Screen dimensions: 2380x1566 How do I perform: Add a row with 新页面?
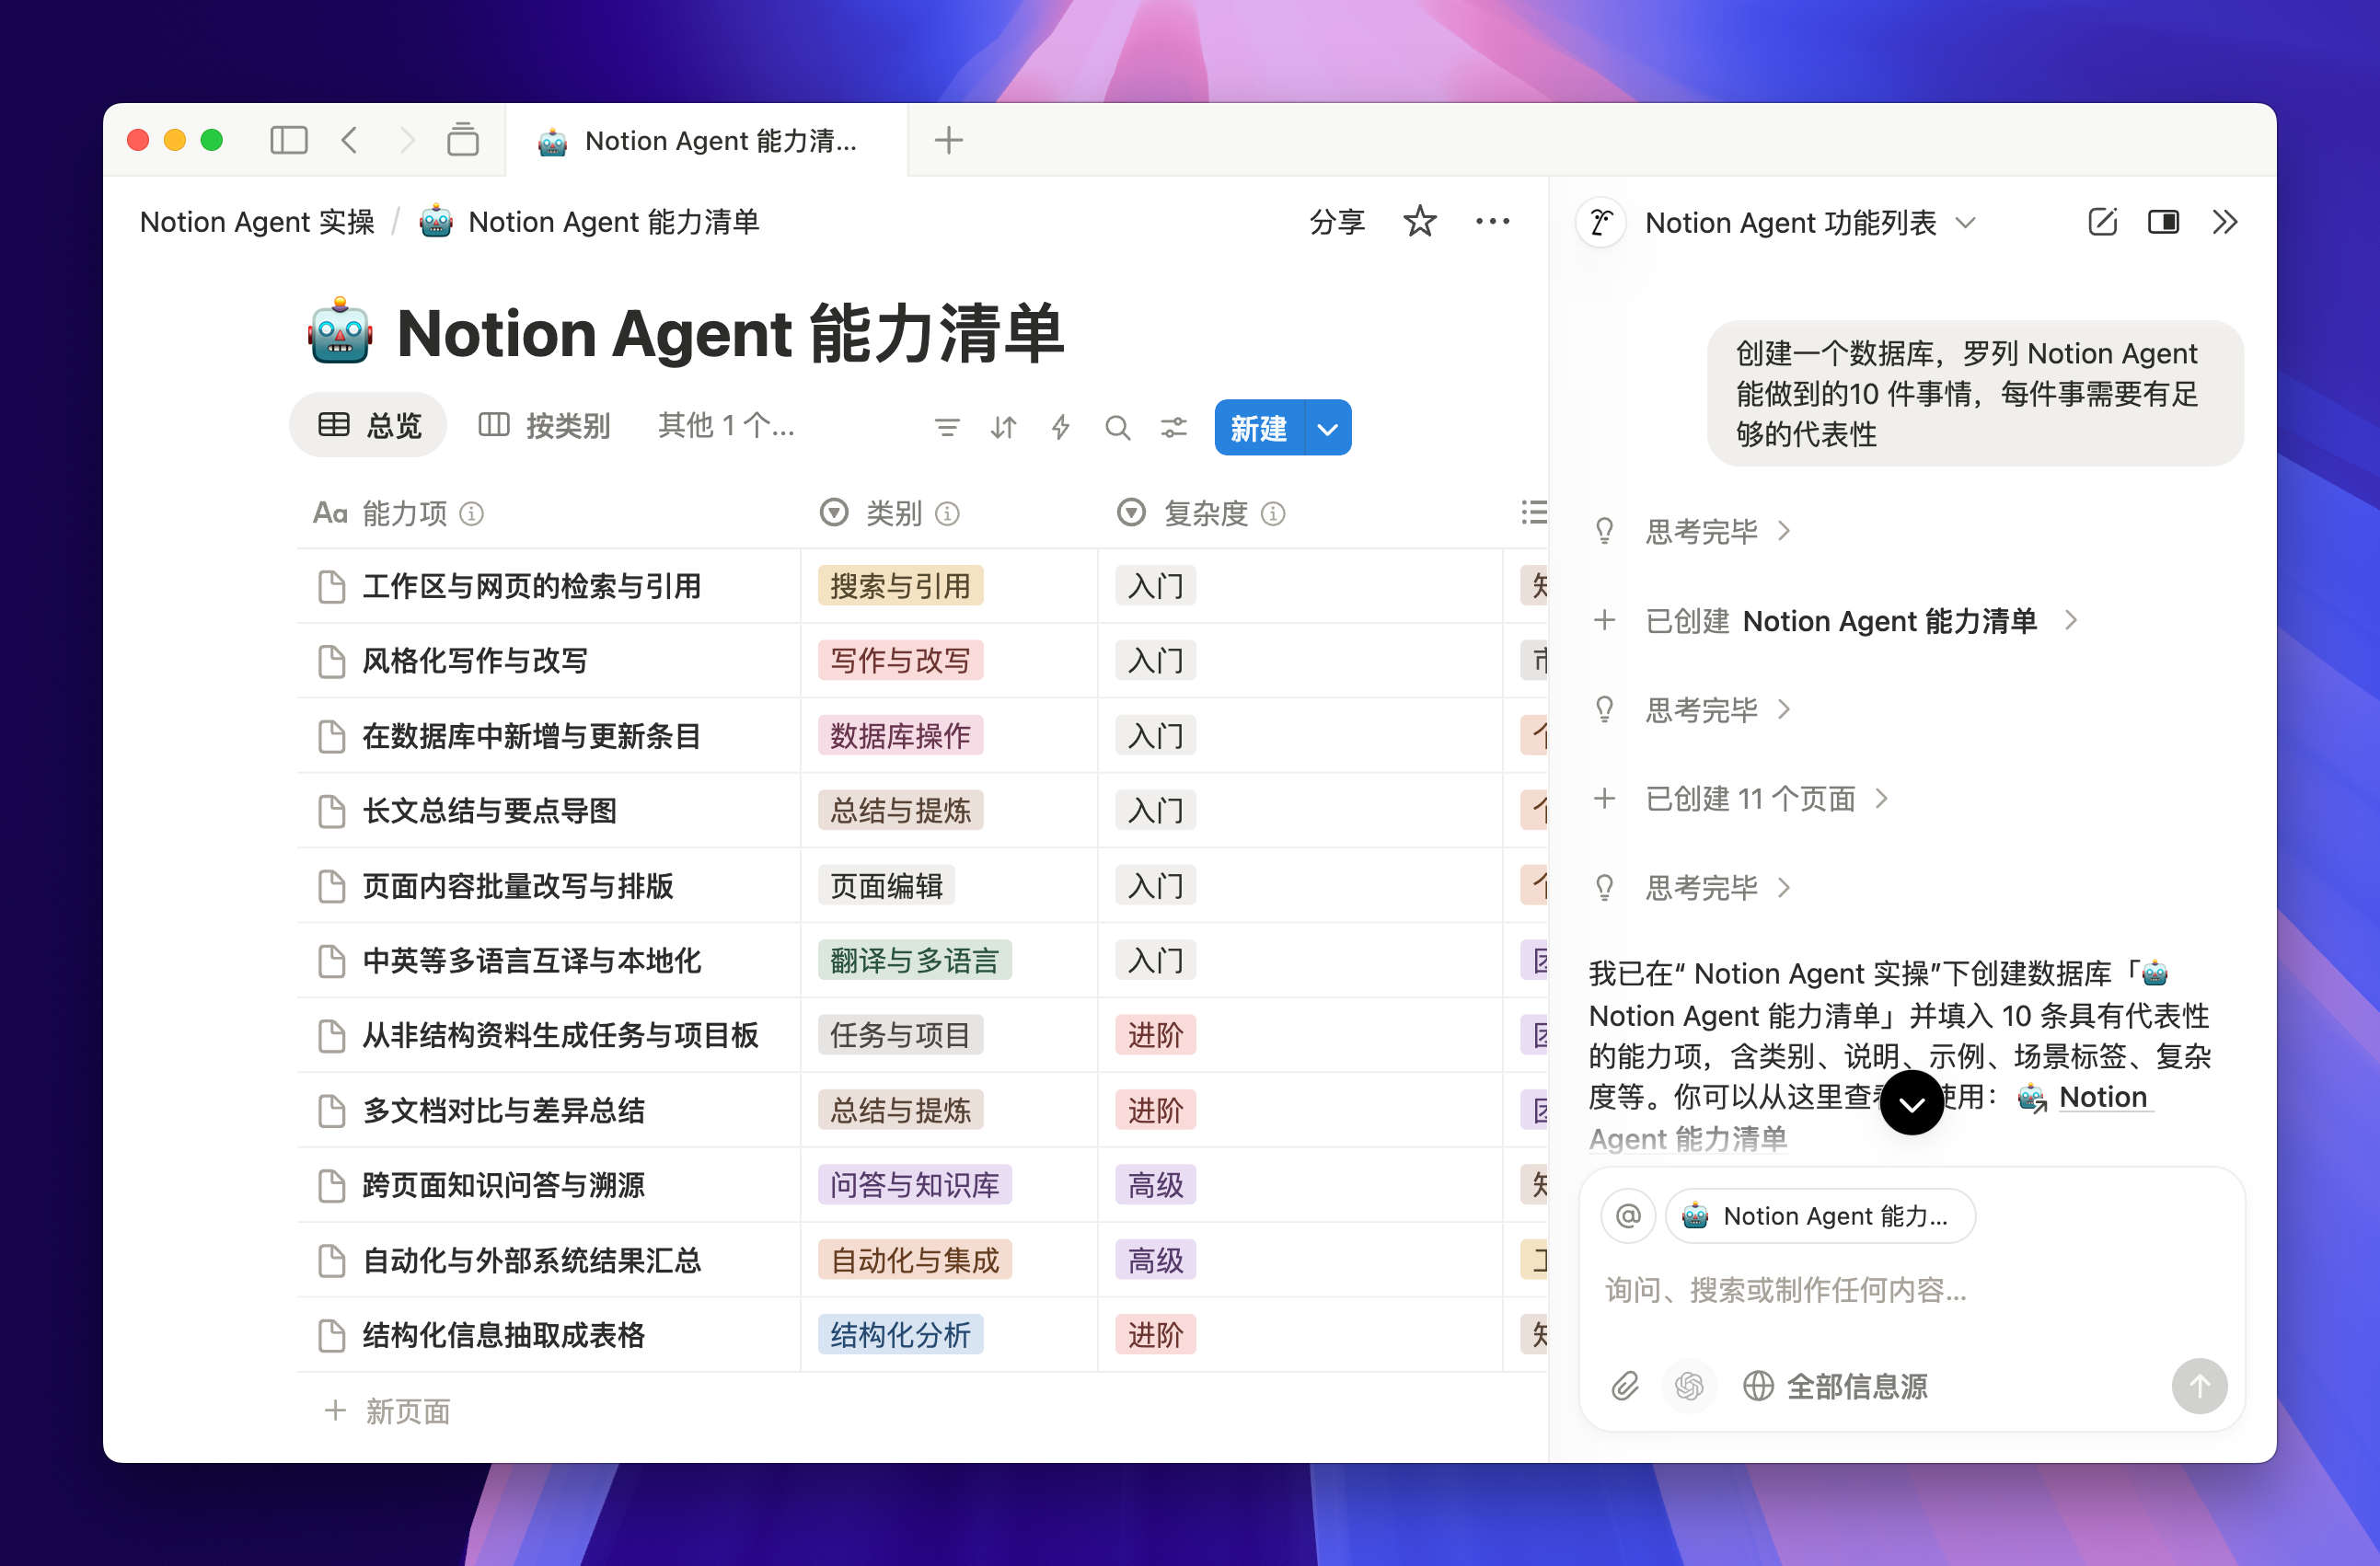point(388,1411)
